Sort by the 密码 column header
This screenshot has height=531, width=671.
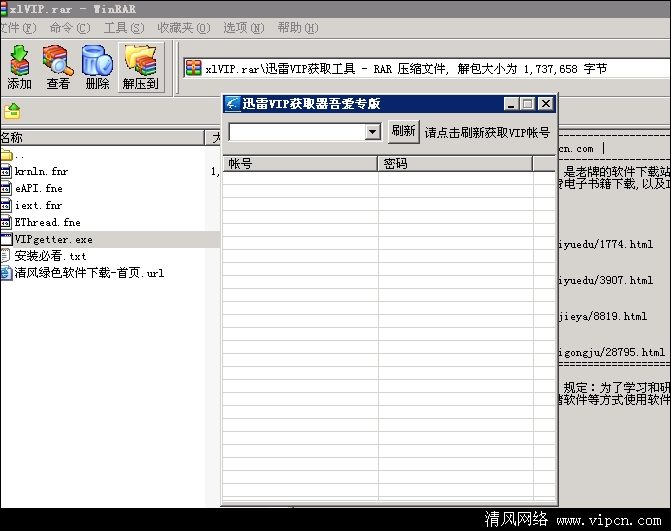point(455,163)
